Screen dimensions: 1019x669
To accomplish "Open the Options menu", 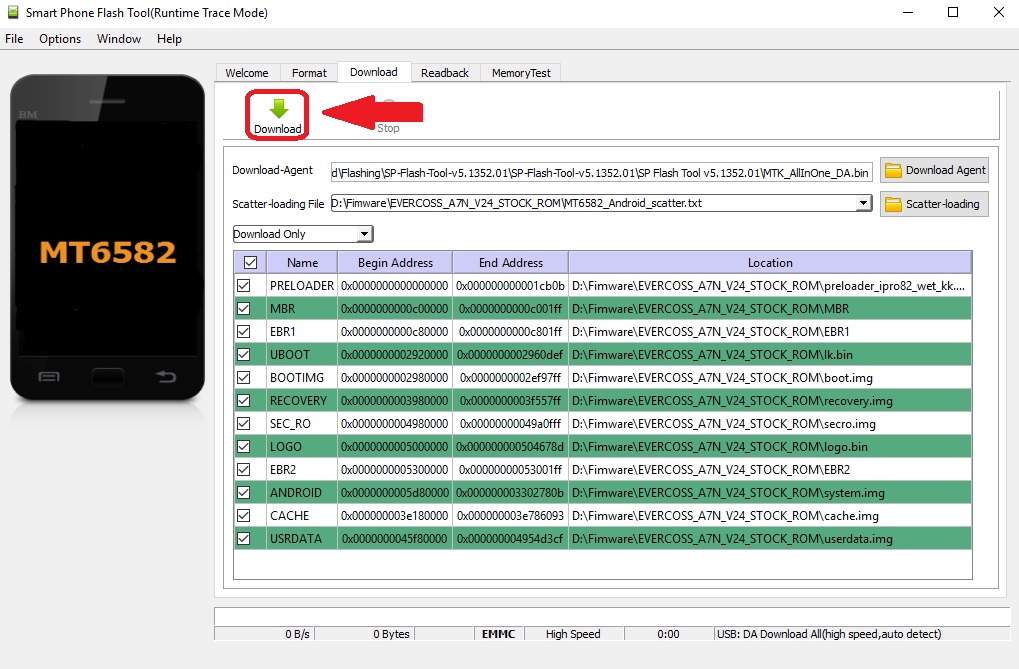I will pyautogui.click(x=60, y=39).
